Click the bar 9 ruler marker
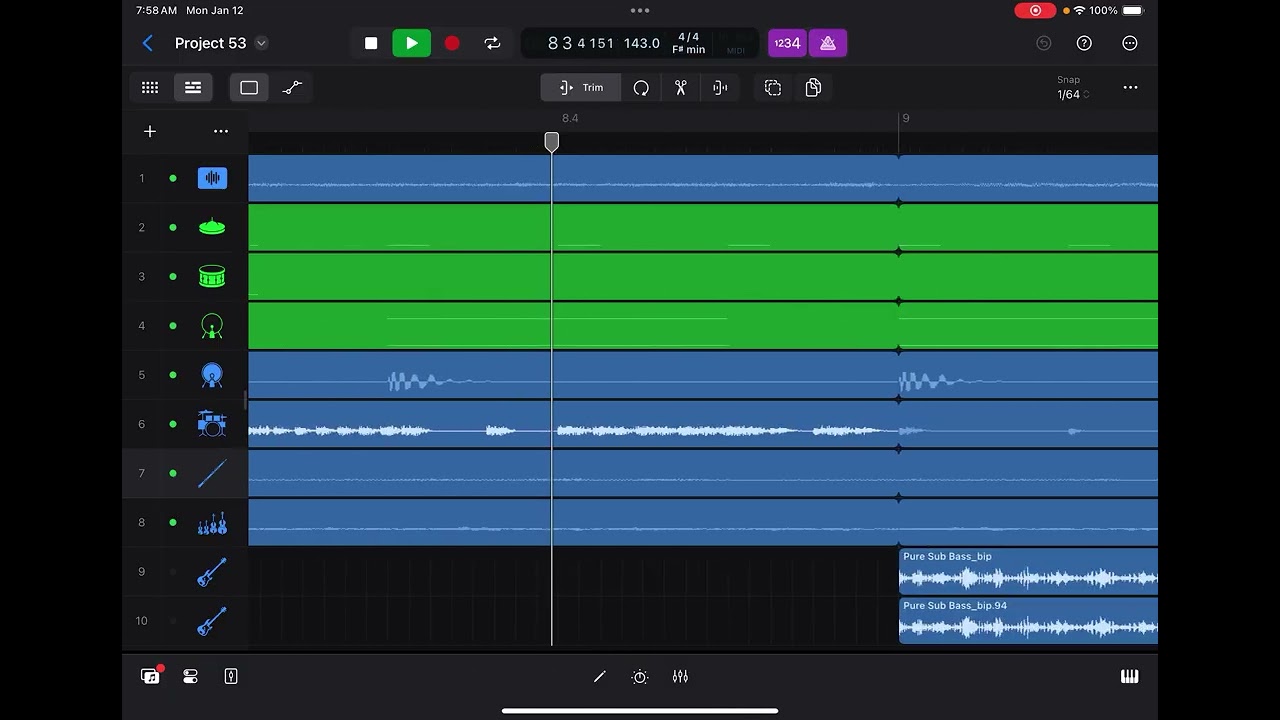 tap(905, 118)
